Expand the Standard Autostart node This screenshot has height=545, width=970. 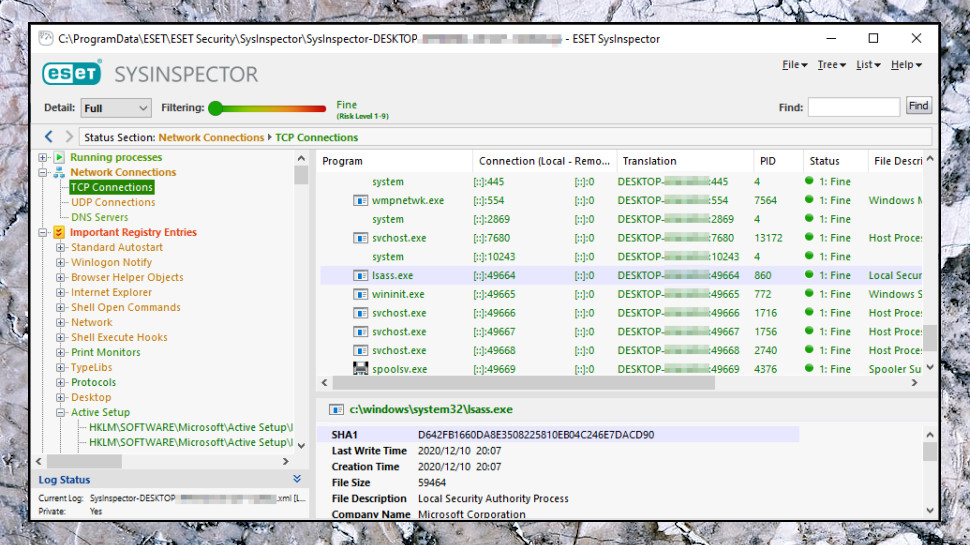point(61,247)
